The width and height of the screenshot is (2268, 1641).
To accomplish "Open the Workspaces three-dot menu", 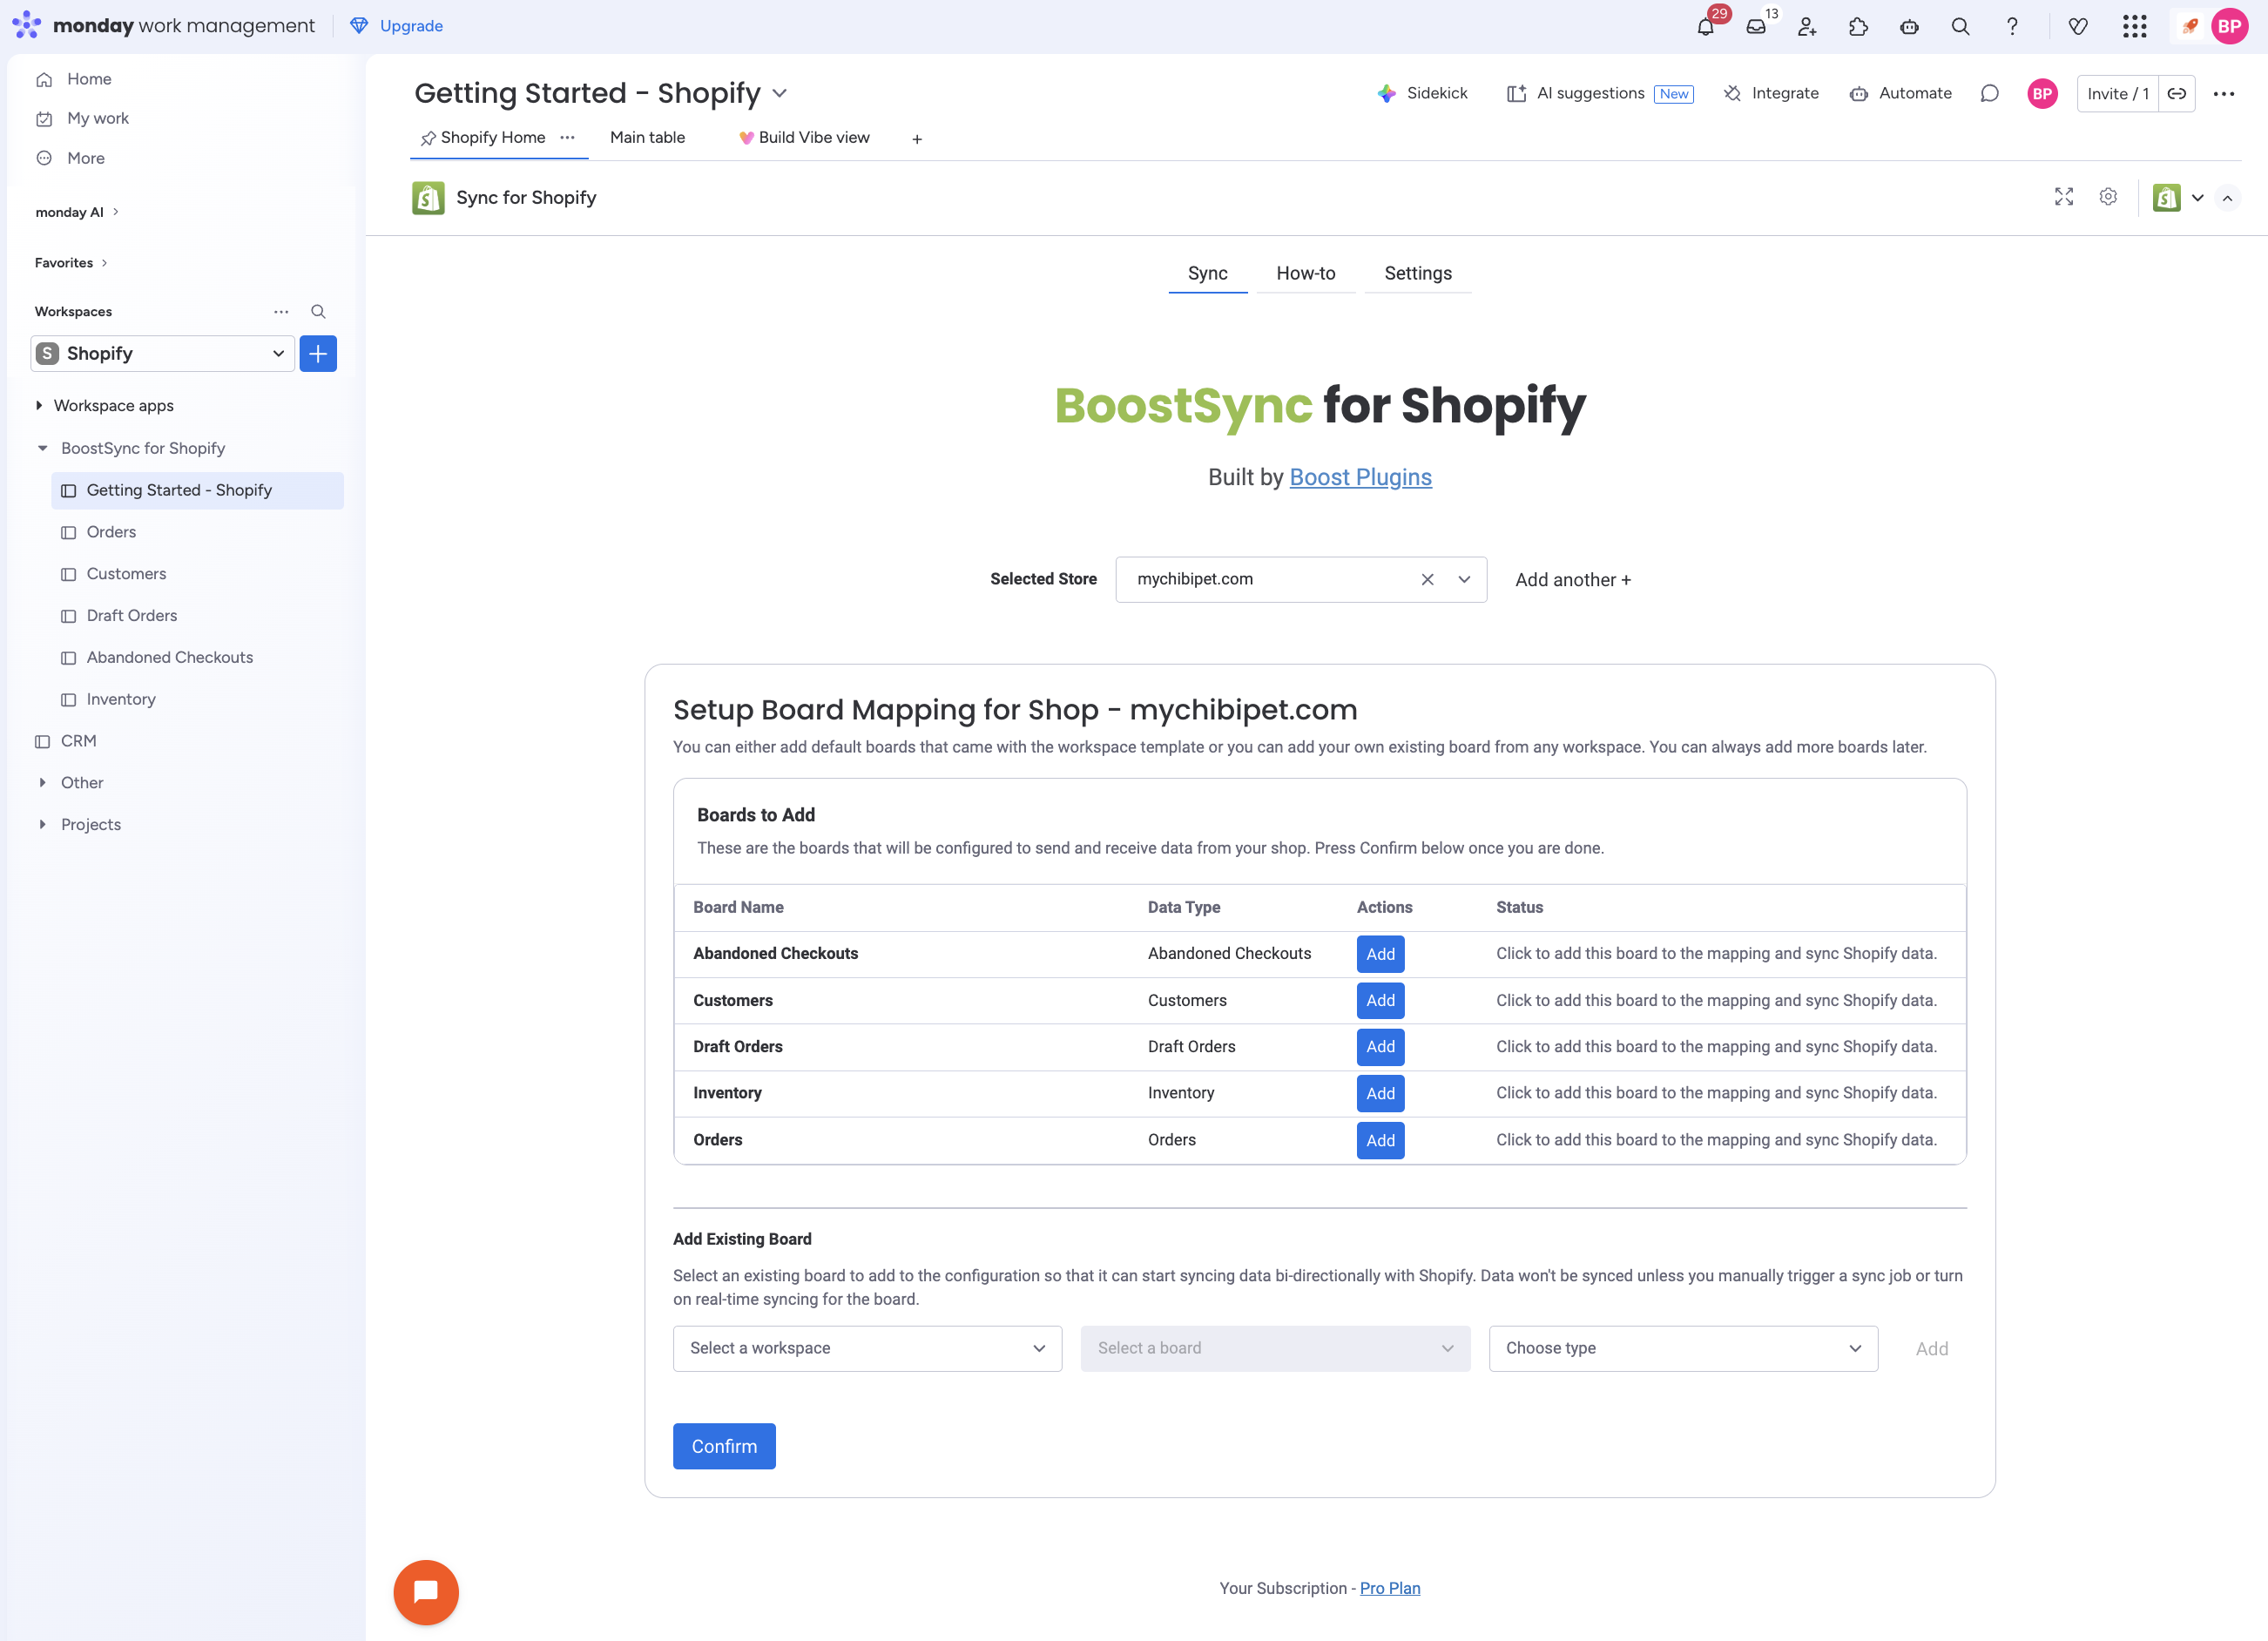I will (281, 312).
